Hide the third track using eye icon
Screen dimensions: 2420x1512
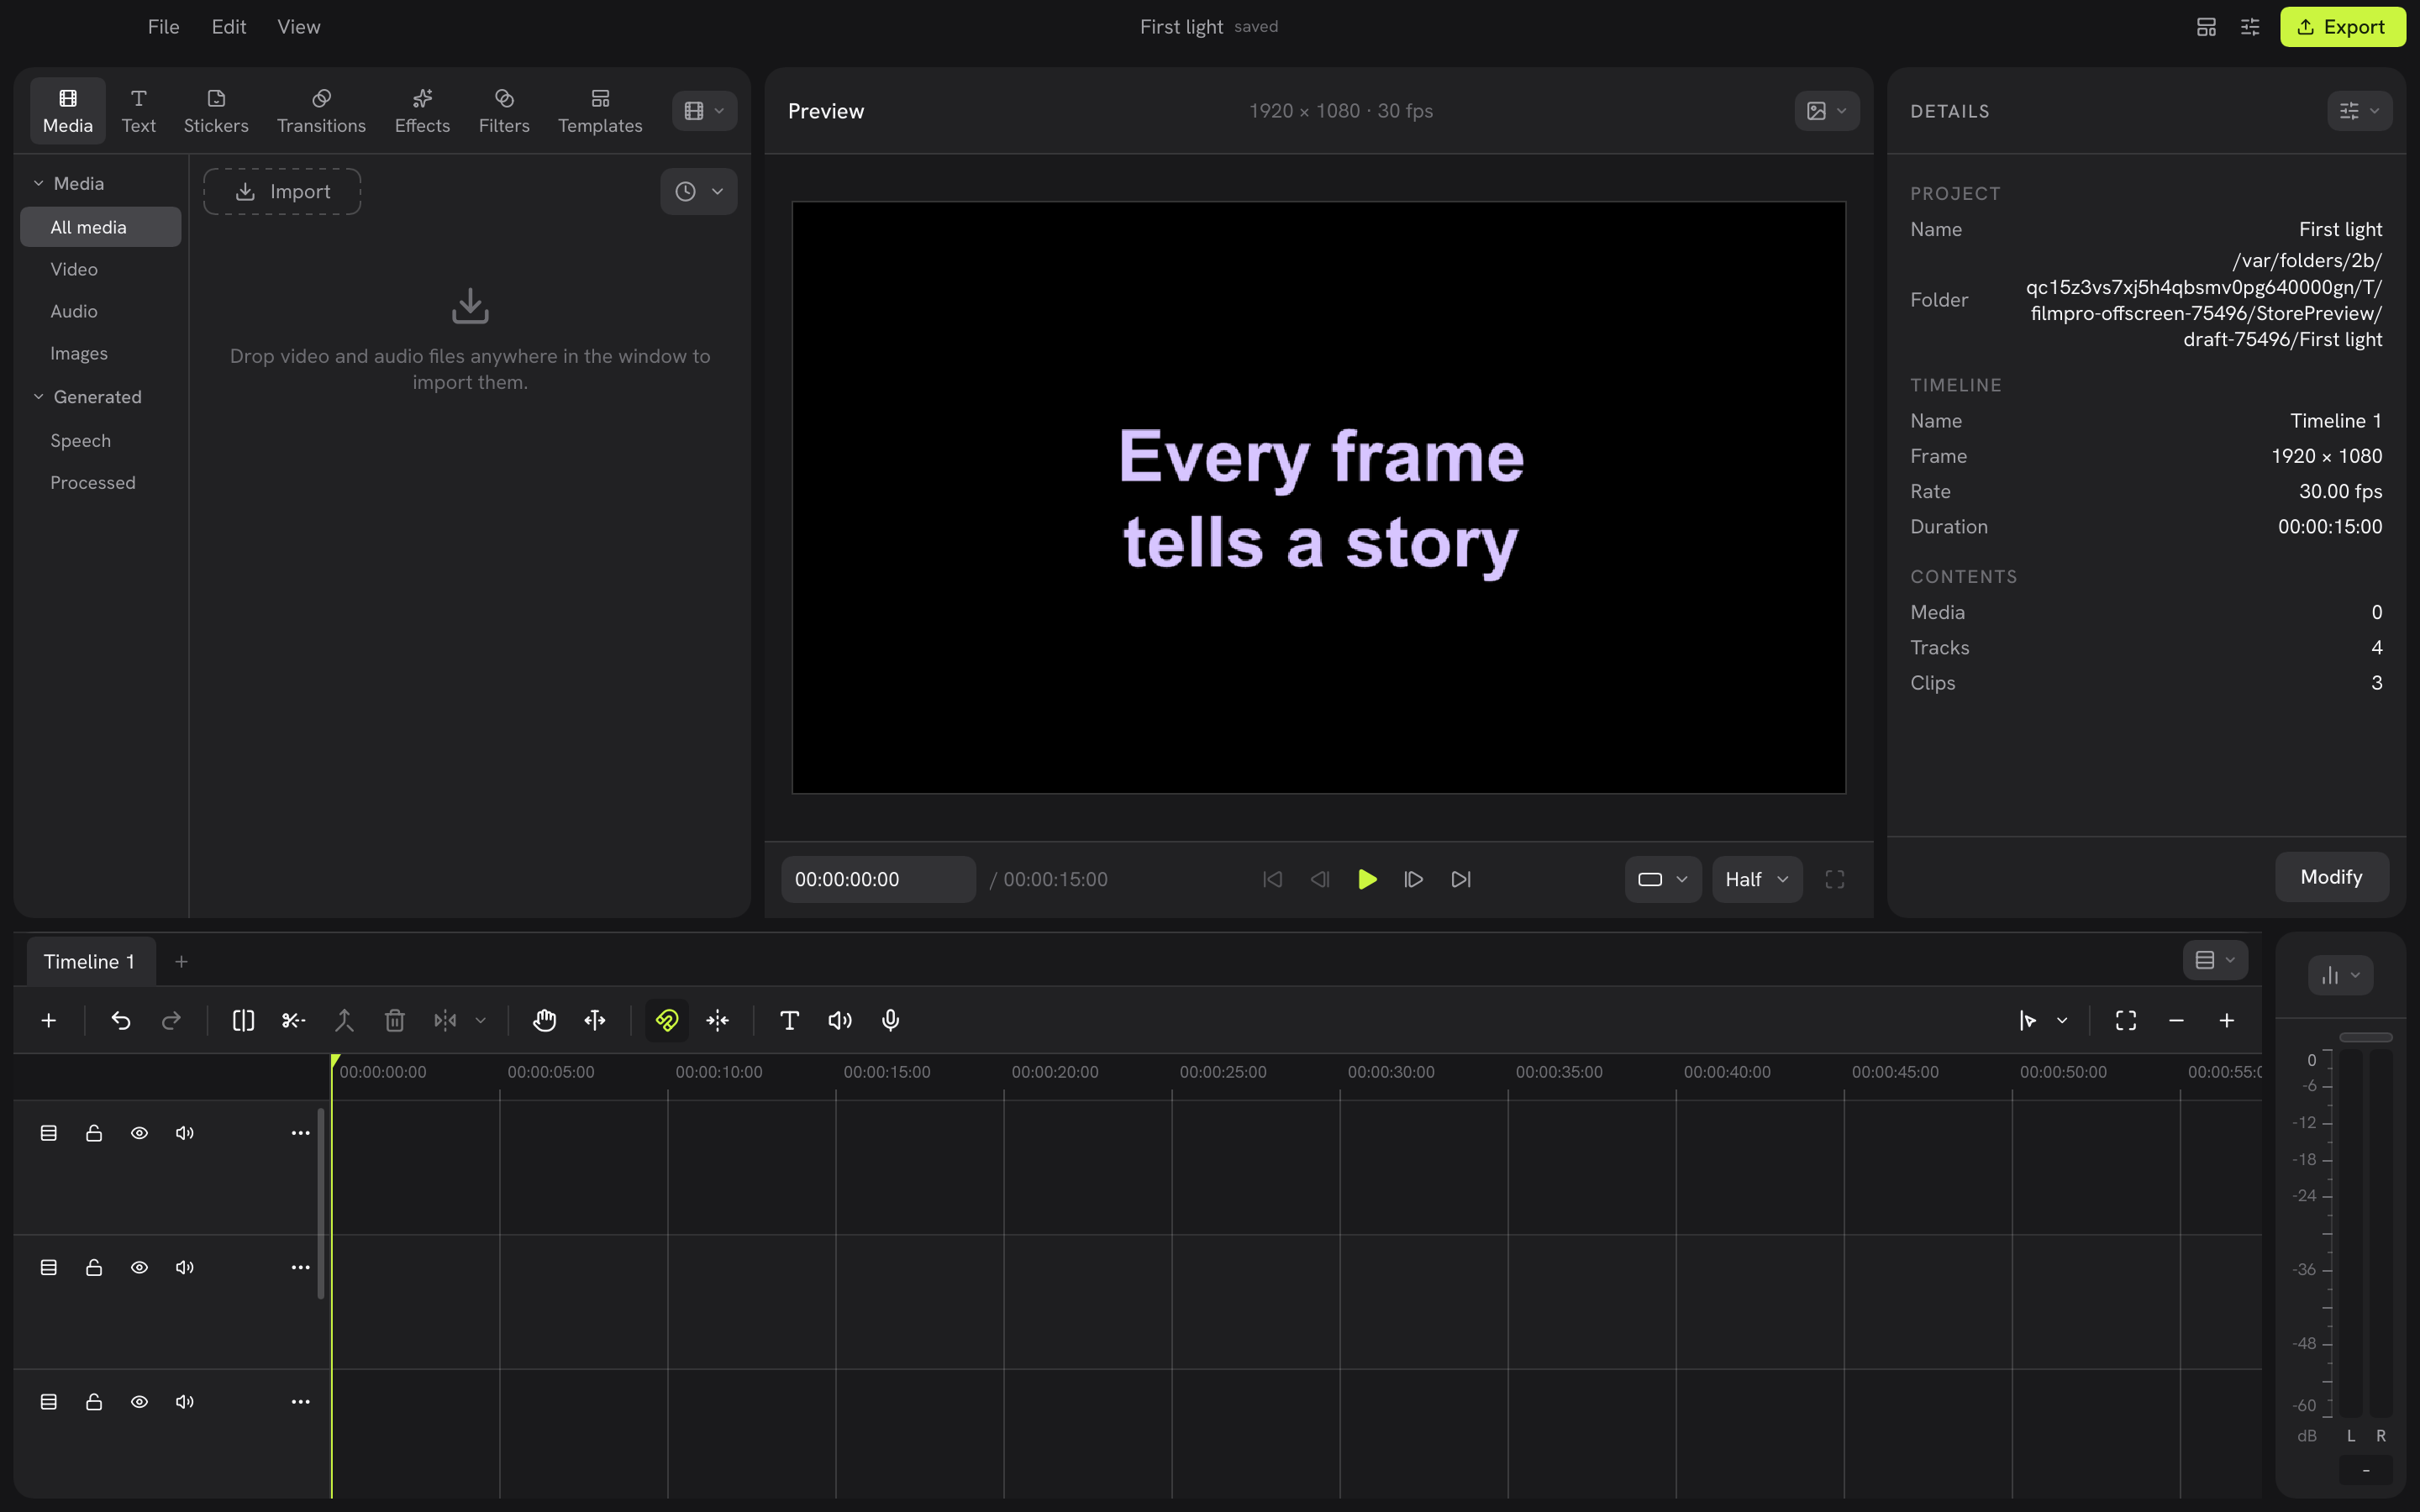(139, 1402)
